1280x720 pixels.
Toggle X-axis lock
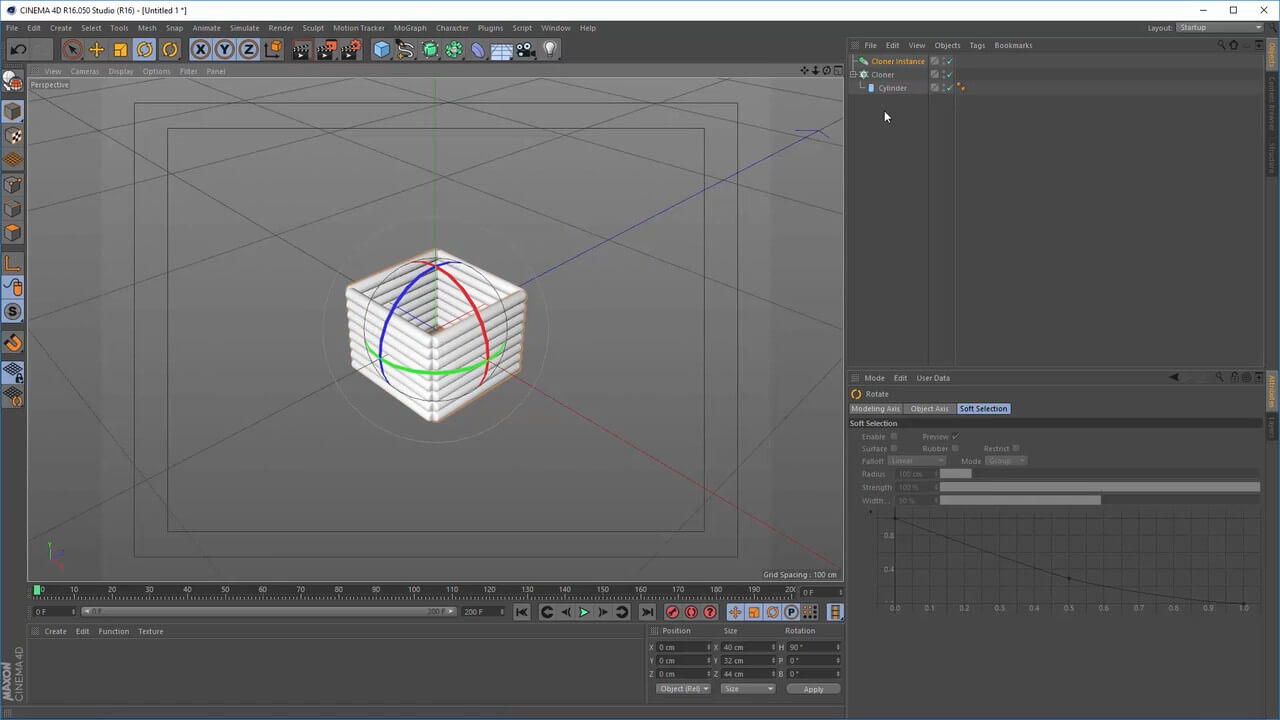click(x=201, y=49)
